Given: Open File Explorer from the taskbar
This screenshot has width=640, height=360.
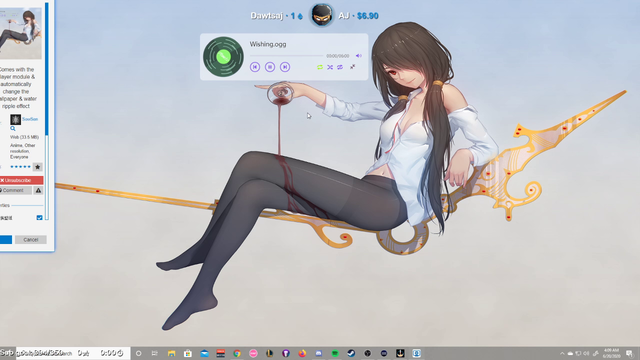Looking at the screenshot, I should click(x=171, y=353).
